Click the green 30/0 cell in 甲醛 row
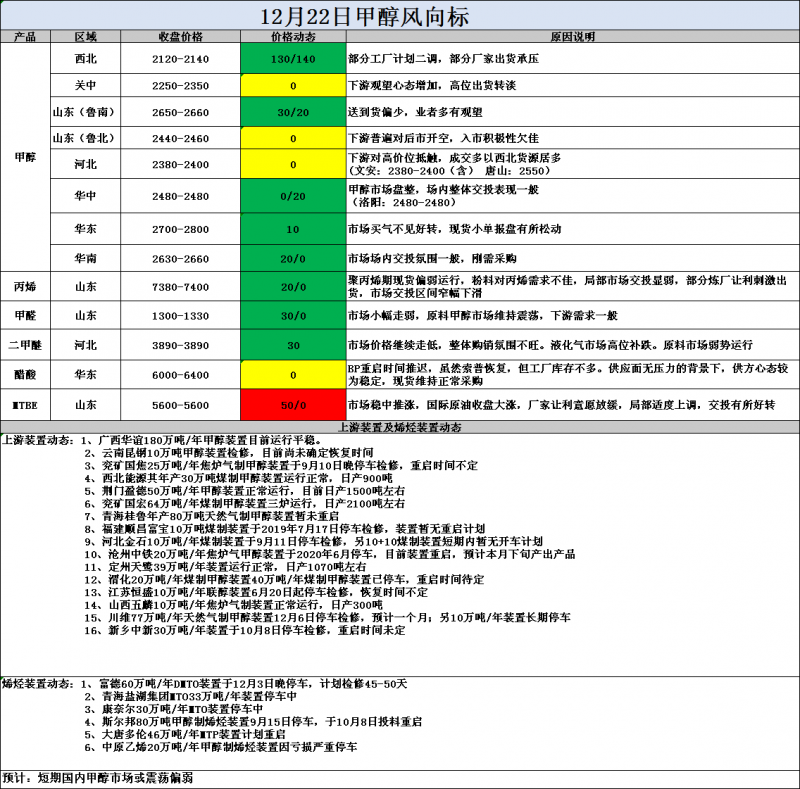The image size is (800, 789). (293, 315)
